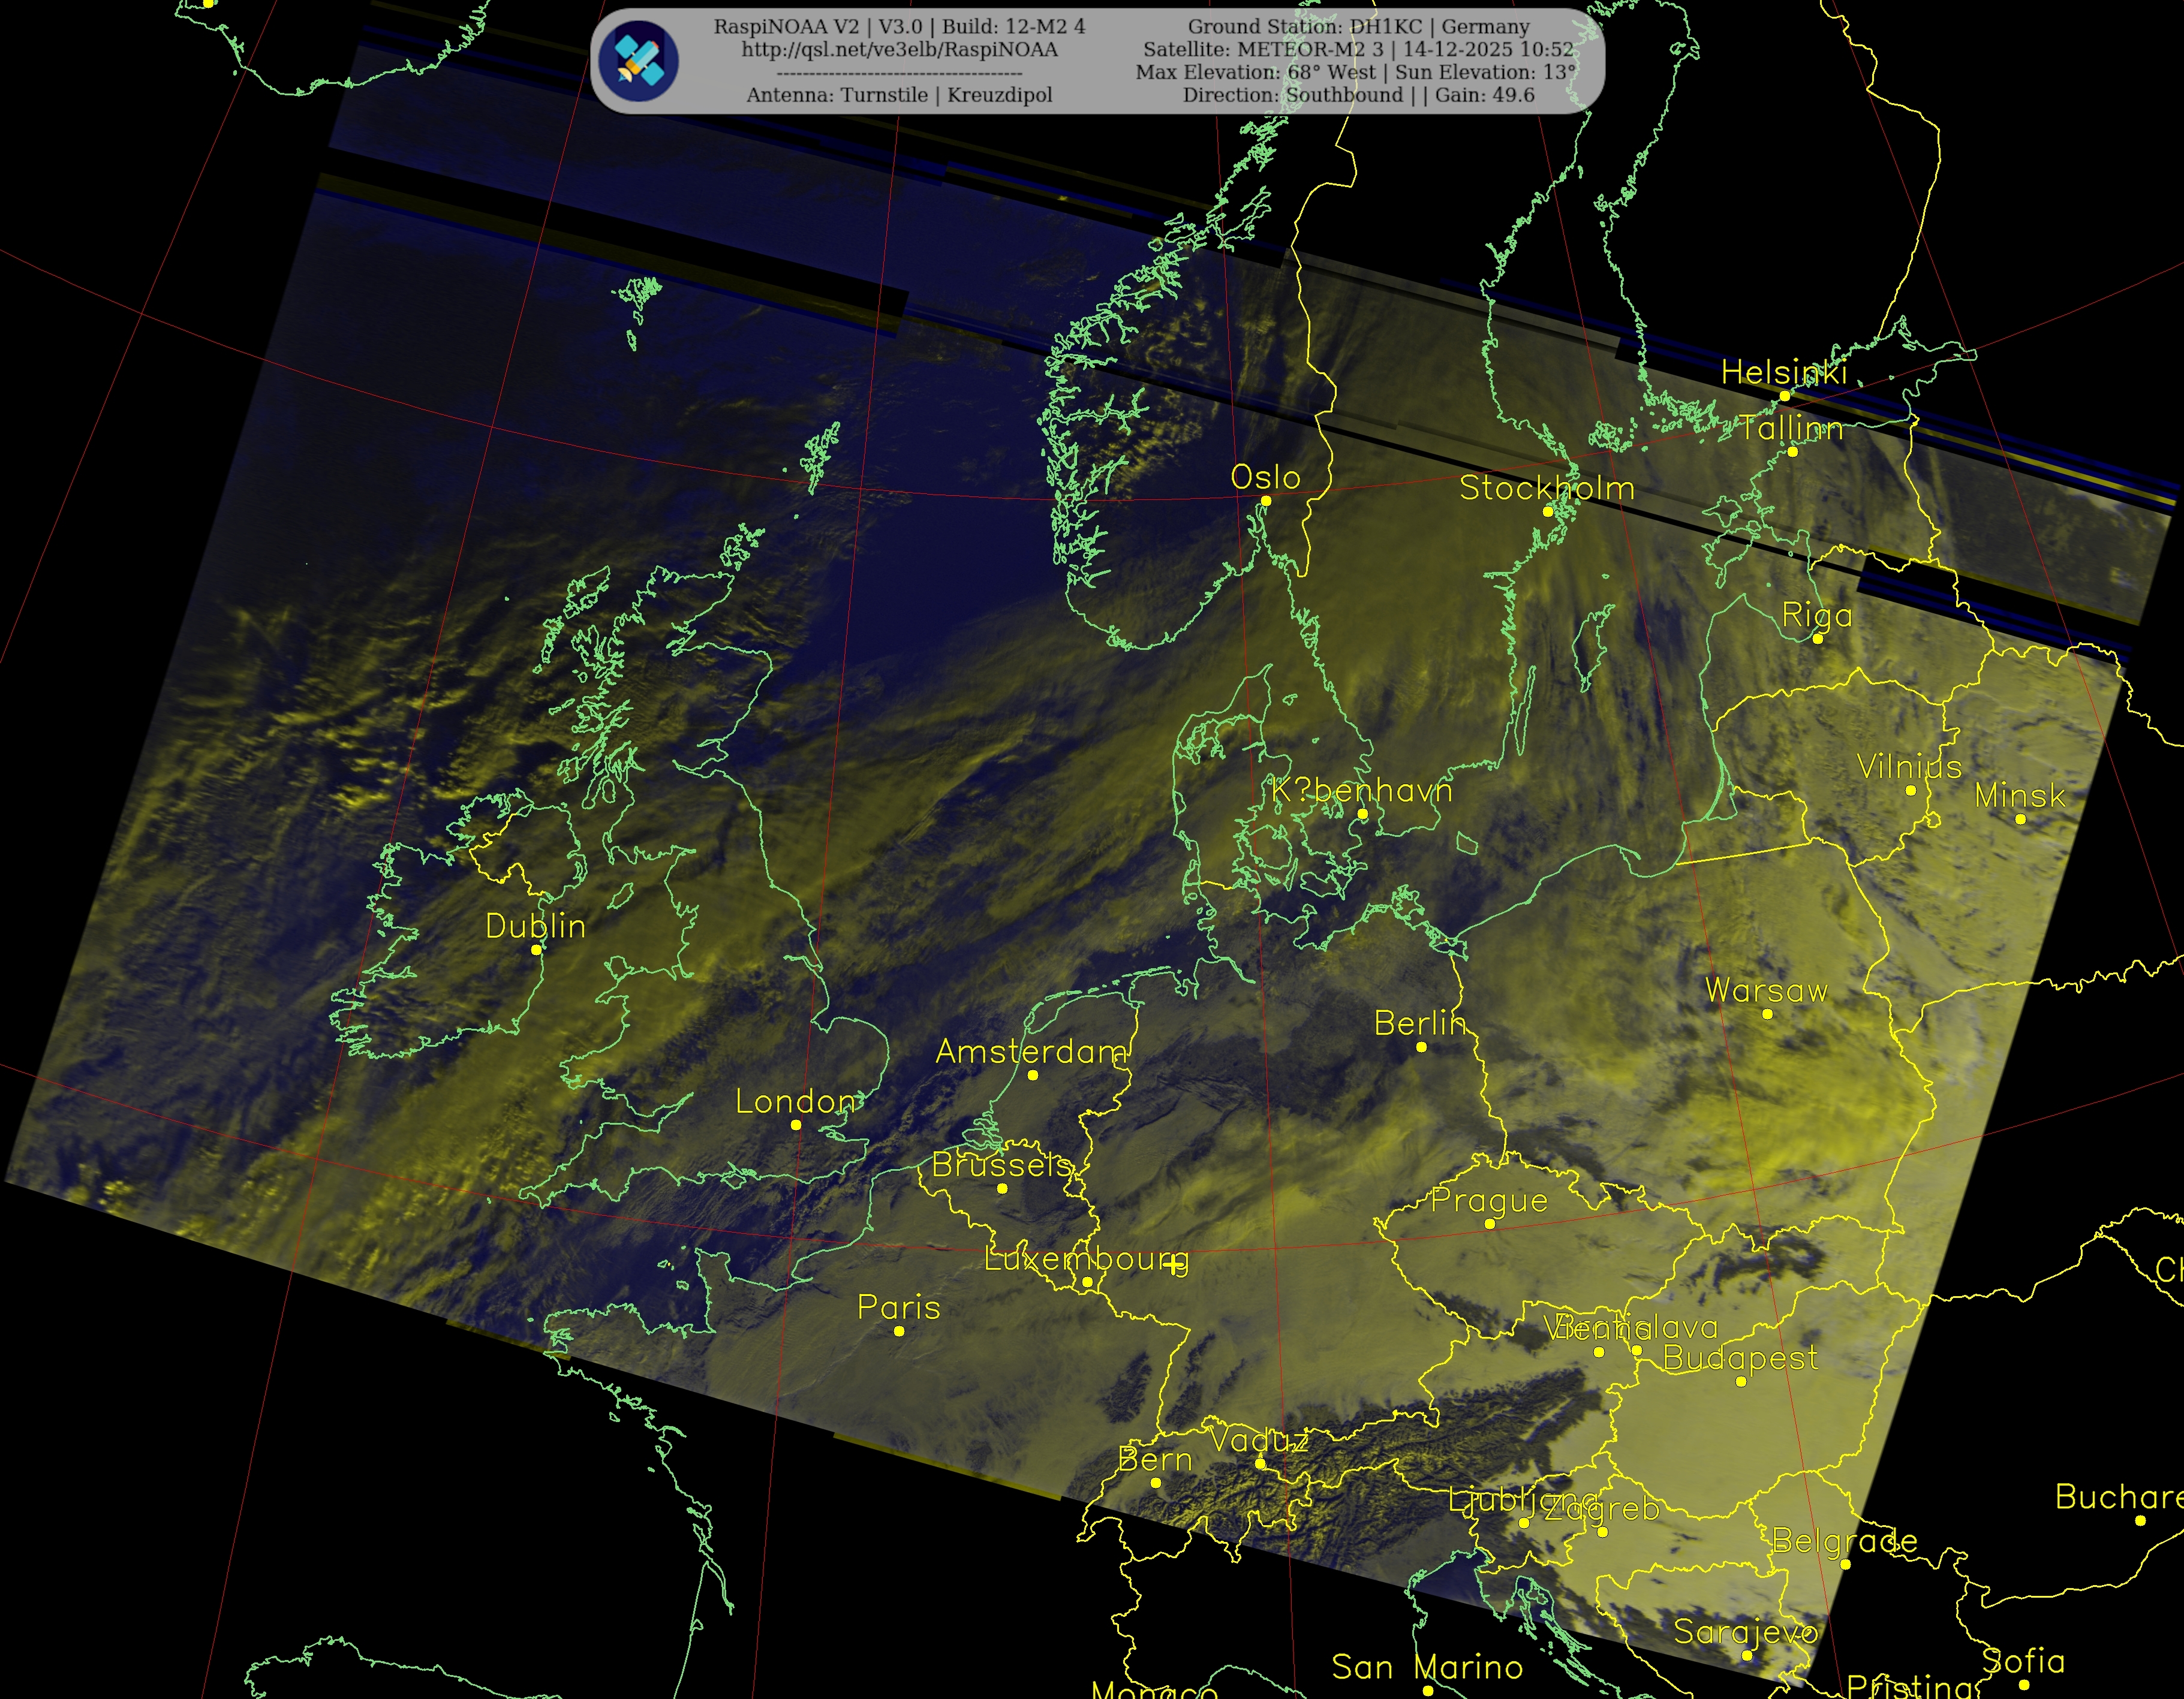Click the qsl.net RaspiNOAA URL text
Image resolution: width=2184 pixels, height=1699 pixels.
[899, 49]
